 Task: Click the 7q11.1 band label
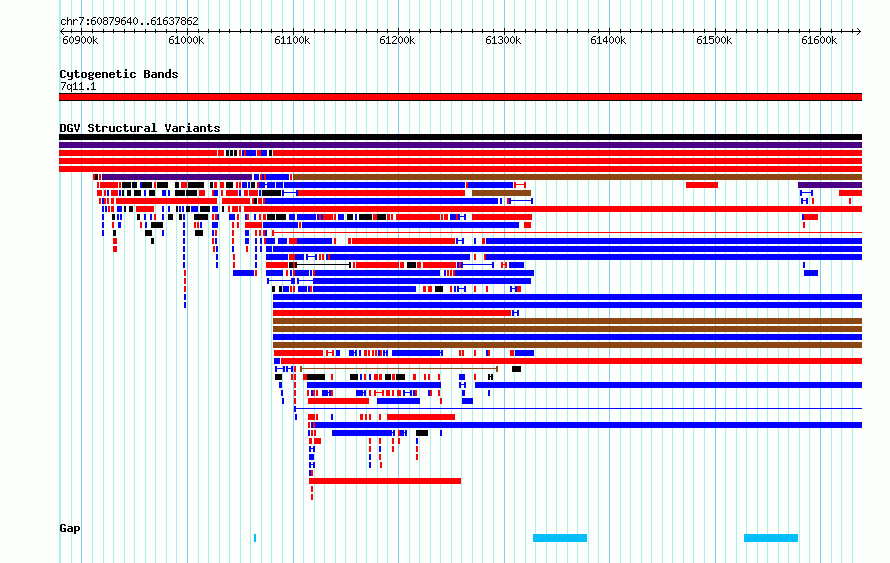point(78,86)
